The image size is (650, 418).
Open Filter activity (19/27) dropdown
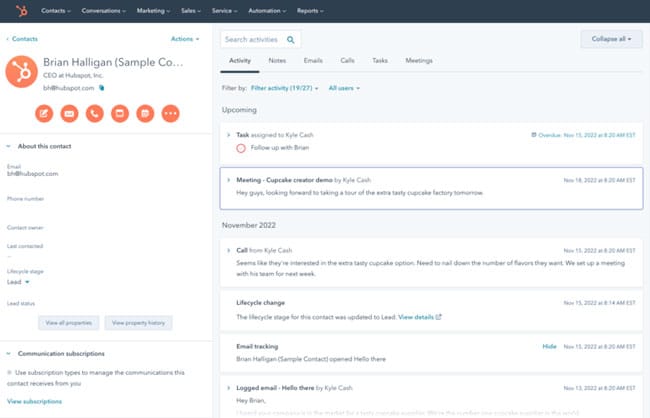coord(284,88)
